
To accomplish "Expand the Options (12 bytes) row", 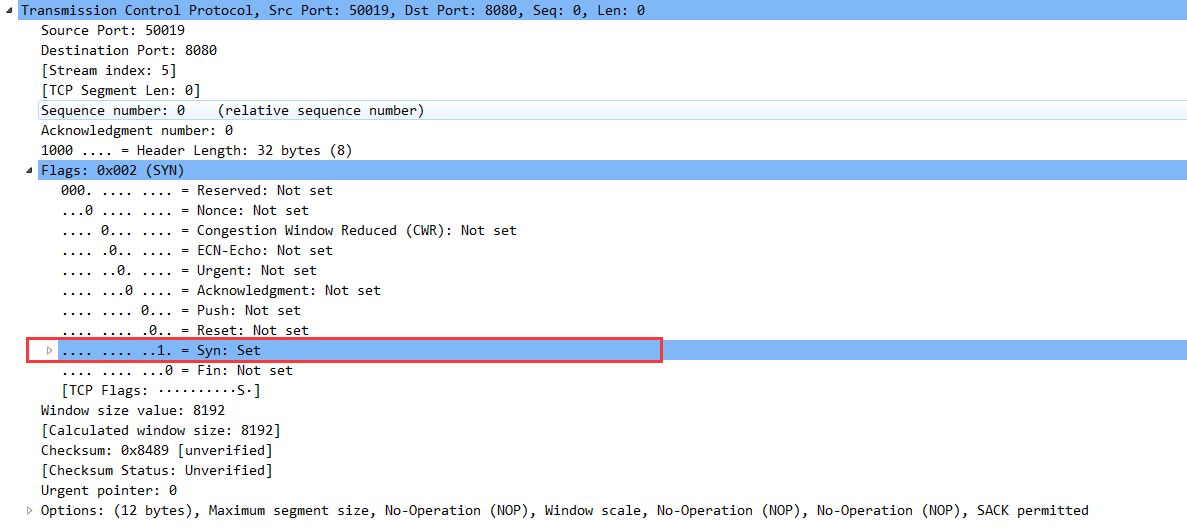I will coord(30,511).
